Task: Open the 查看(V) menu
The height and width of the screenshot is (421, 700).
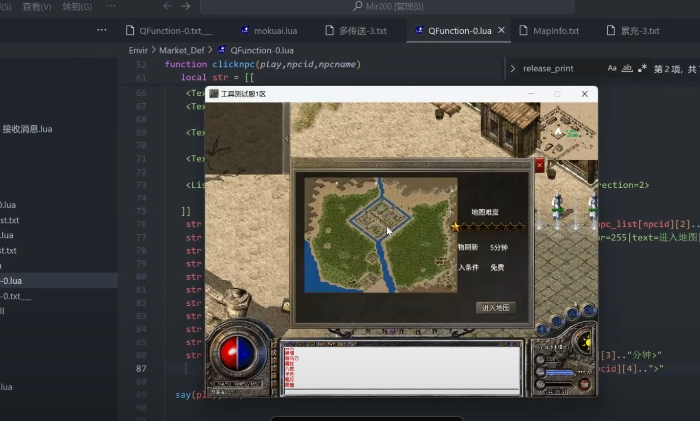Action: [x=36, y=6]
